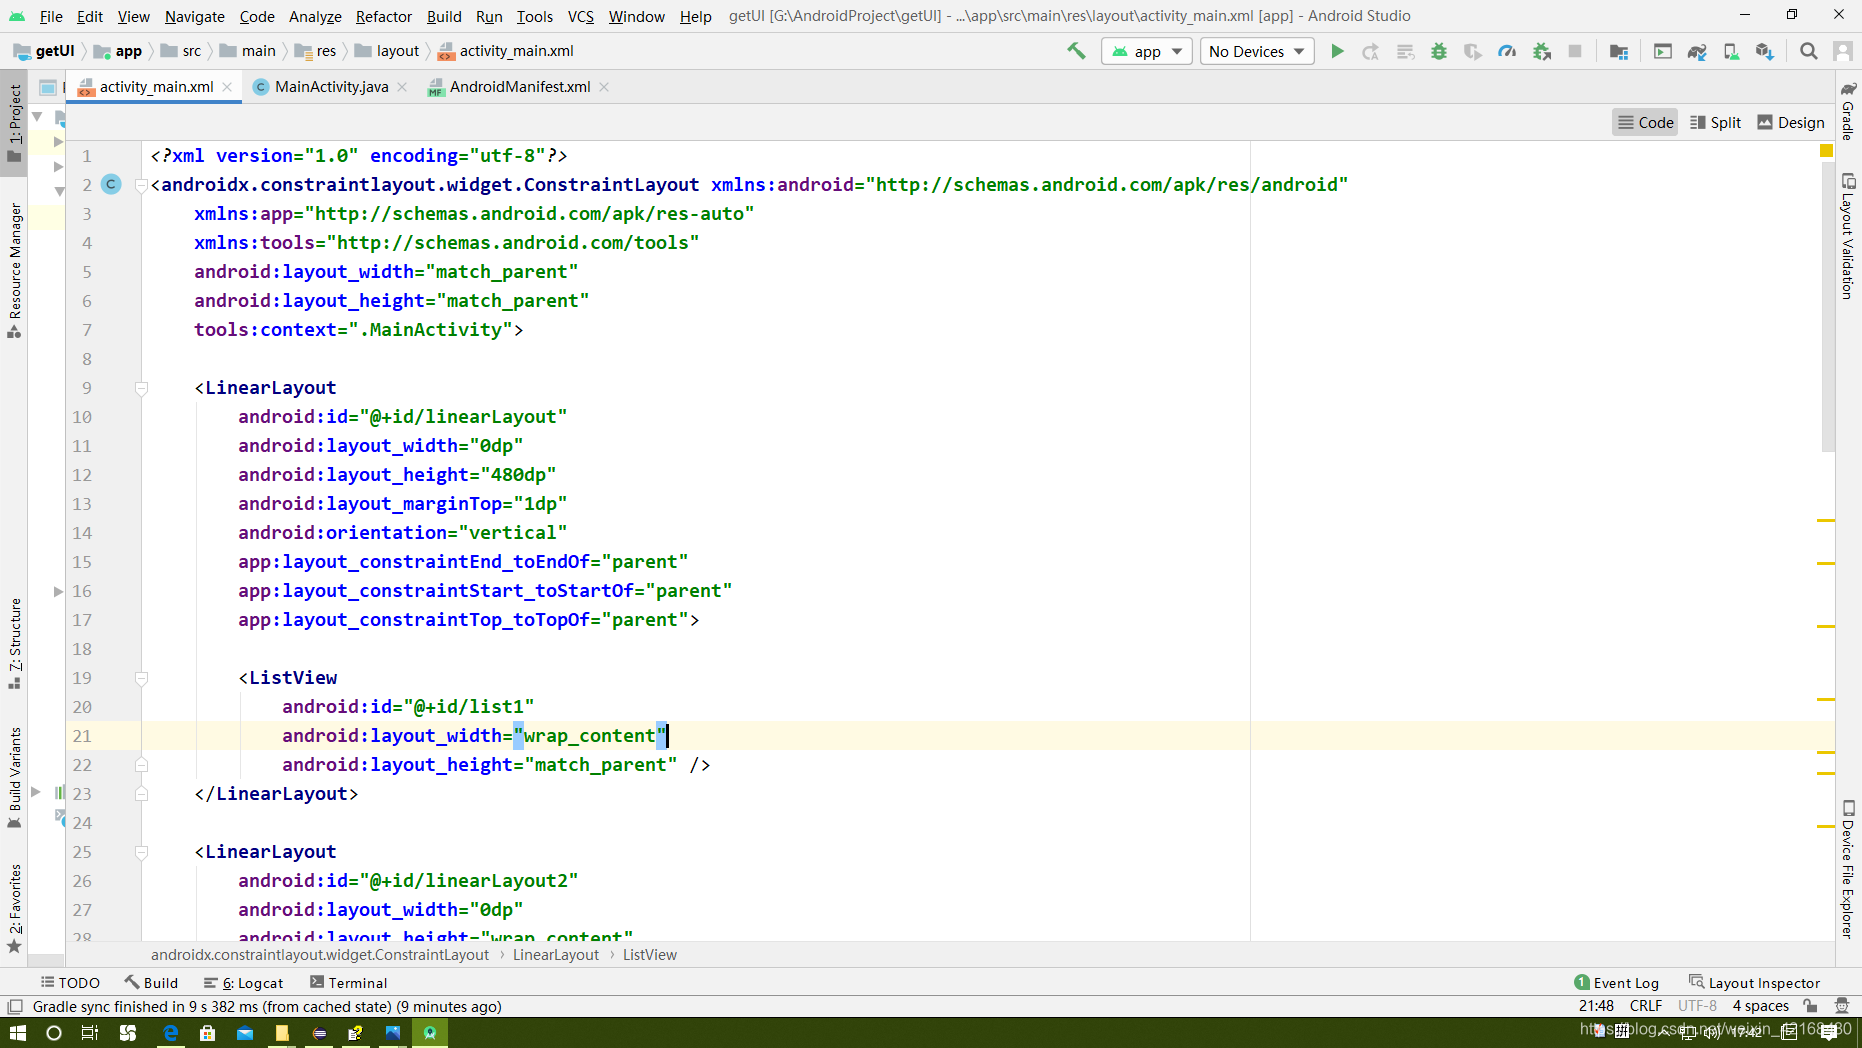The height and width of the screenshot is (1048, 1862).
Task: Run the app with the green play button
Action: coord(1337,51)
